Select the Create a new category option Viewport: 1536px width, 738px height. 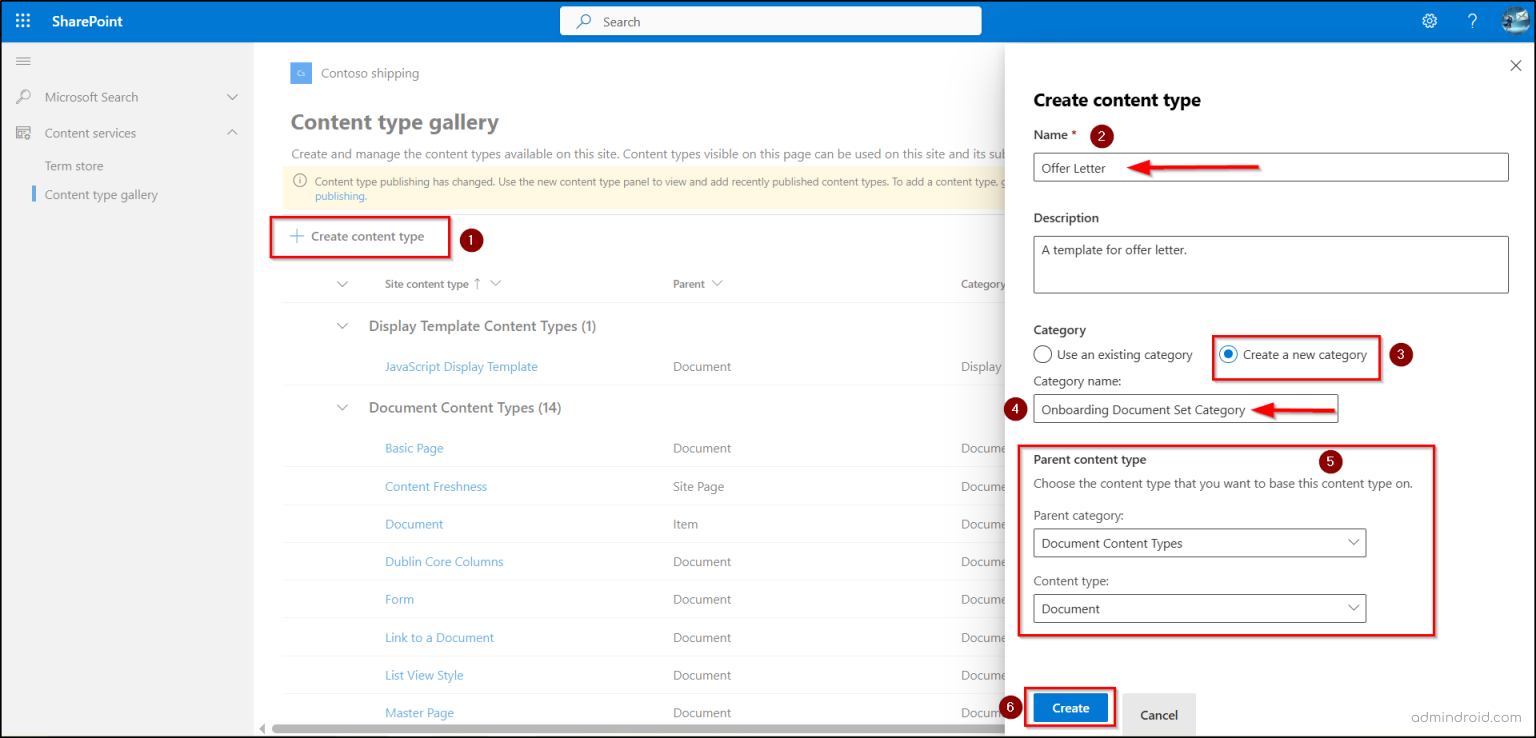(1228, 353)
